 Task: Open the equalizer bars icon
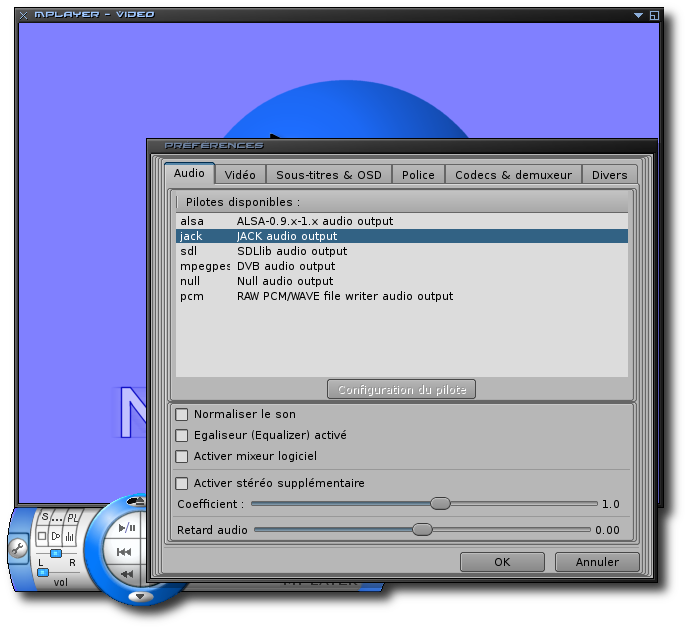70,537
